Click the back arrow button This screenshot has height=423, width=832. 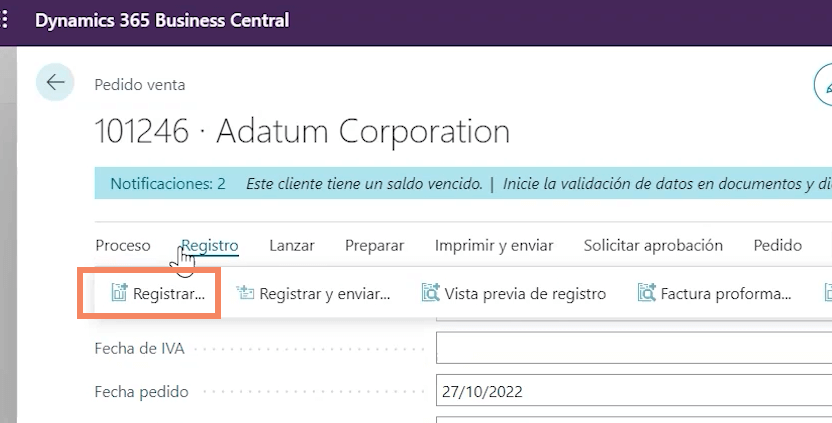(x=54, y=82)
